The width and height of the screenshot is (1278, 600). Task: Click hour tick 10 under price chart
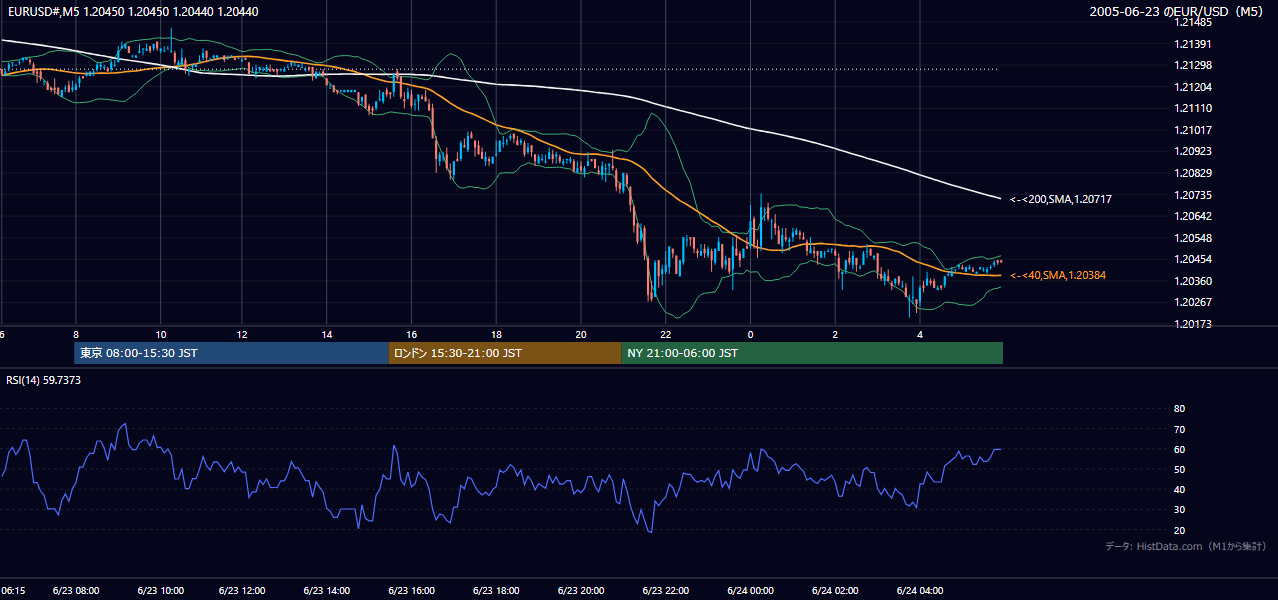click(x=161, y=334)
